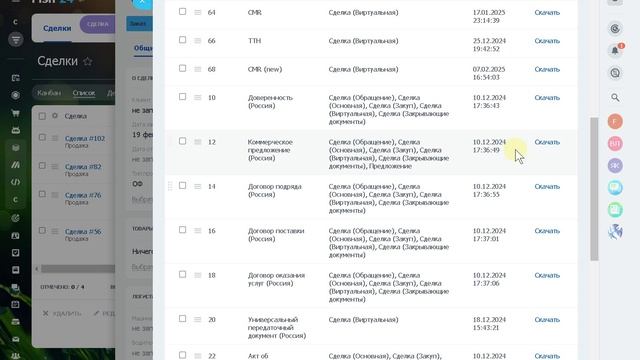The image size is (640, 360).
Task: Click the envelope mail icon in left sidebar
Action: pyautogui.click(x=16, y=339)
